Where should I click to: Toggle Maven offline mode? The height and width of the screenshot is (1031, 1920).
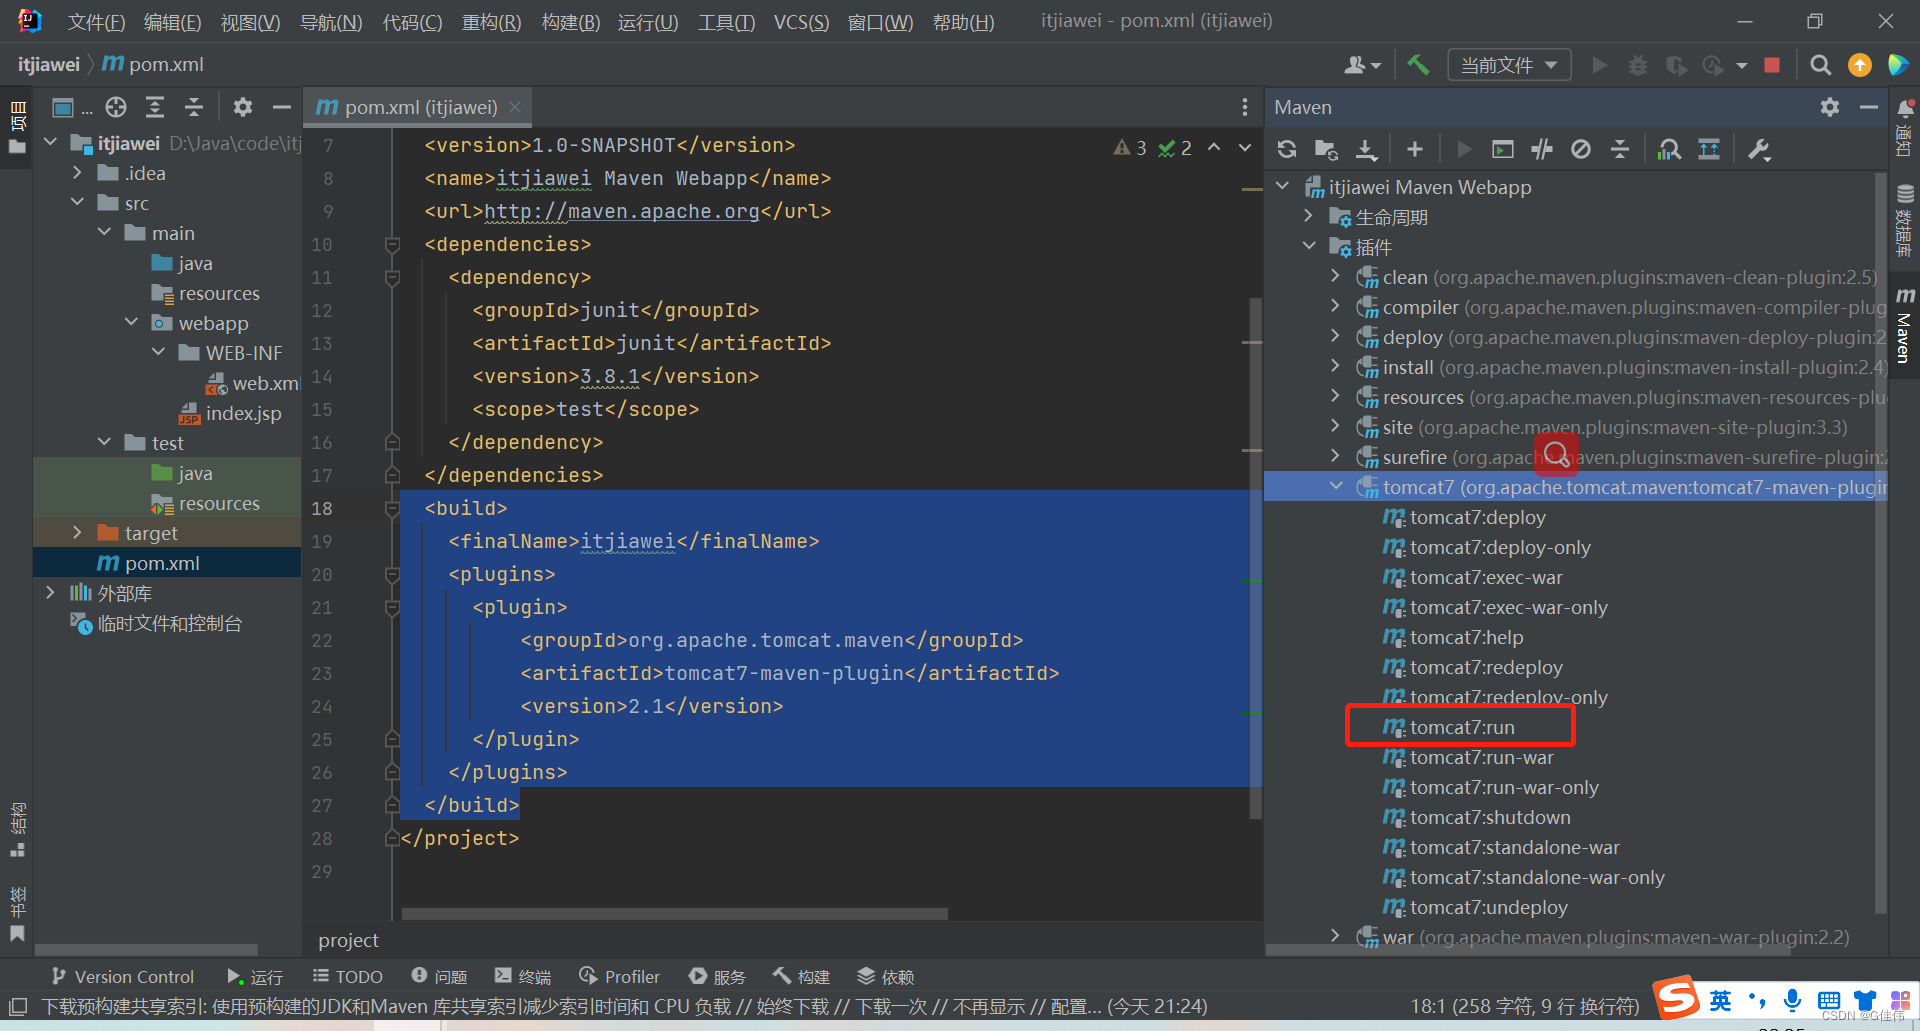coord(1542,149)
